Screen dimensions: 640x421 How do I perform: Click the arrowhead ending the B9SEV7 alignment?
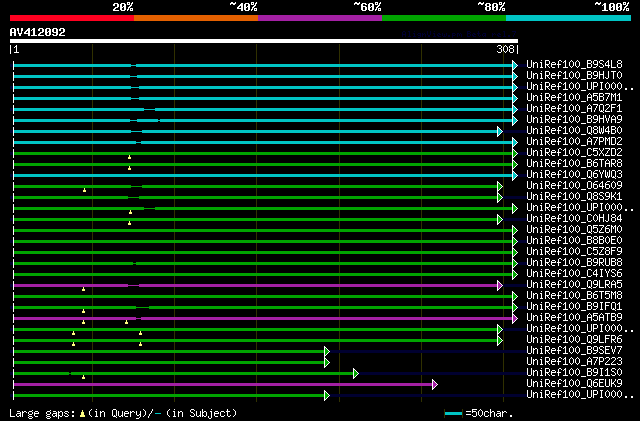click(x=327, y=352)
